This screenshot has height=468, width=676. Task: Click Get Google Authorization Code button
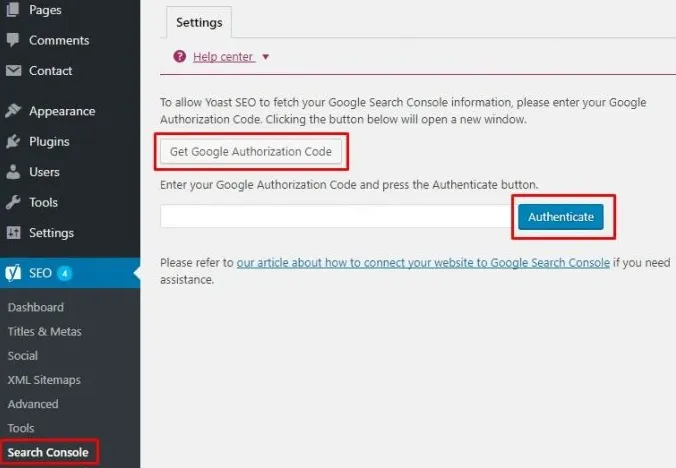pyautogui.click(x=251, y=152)
